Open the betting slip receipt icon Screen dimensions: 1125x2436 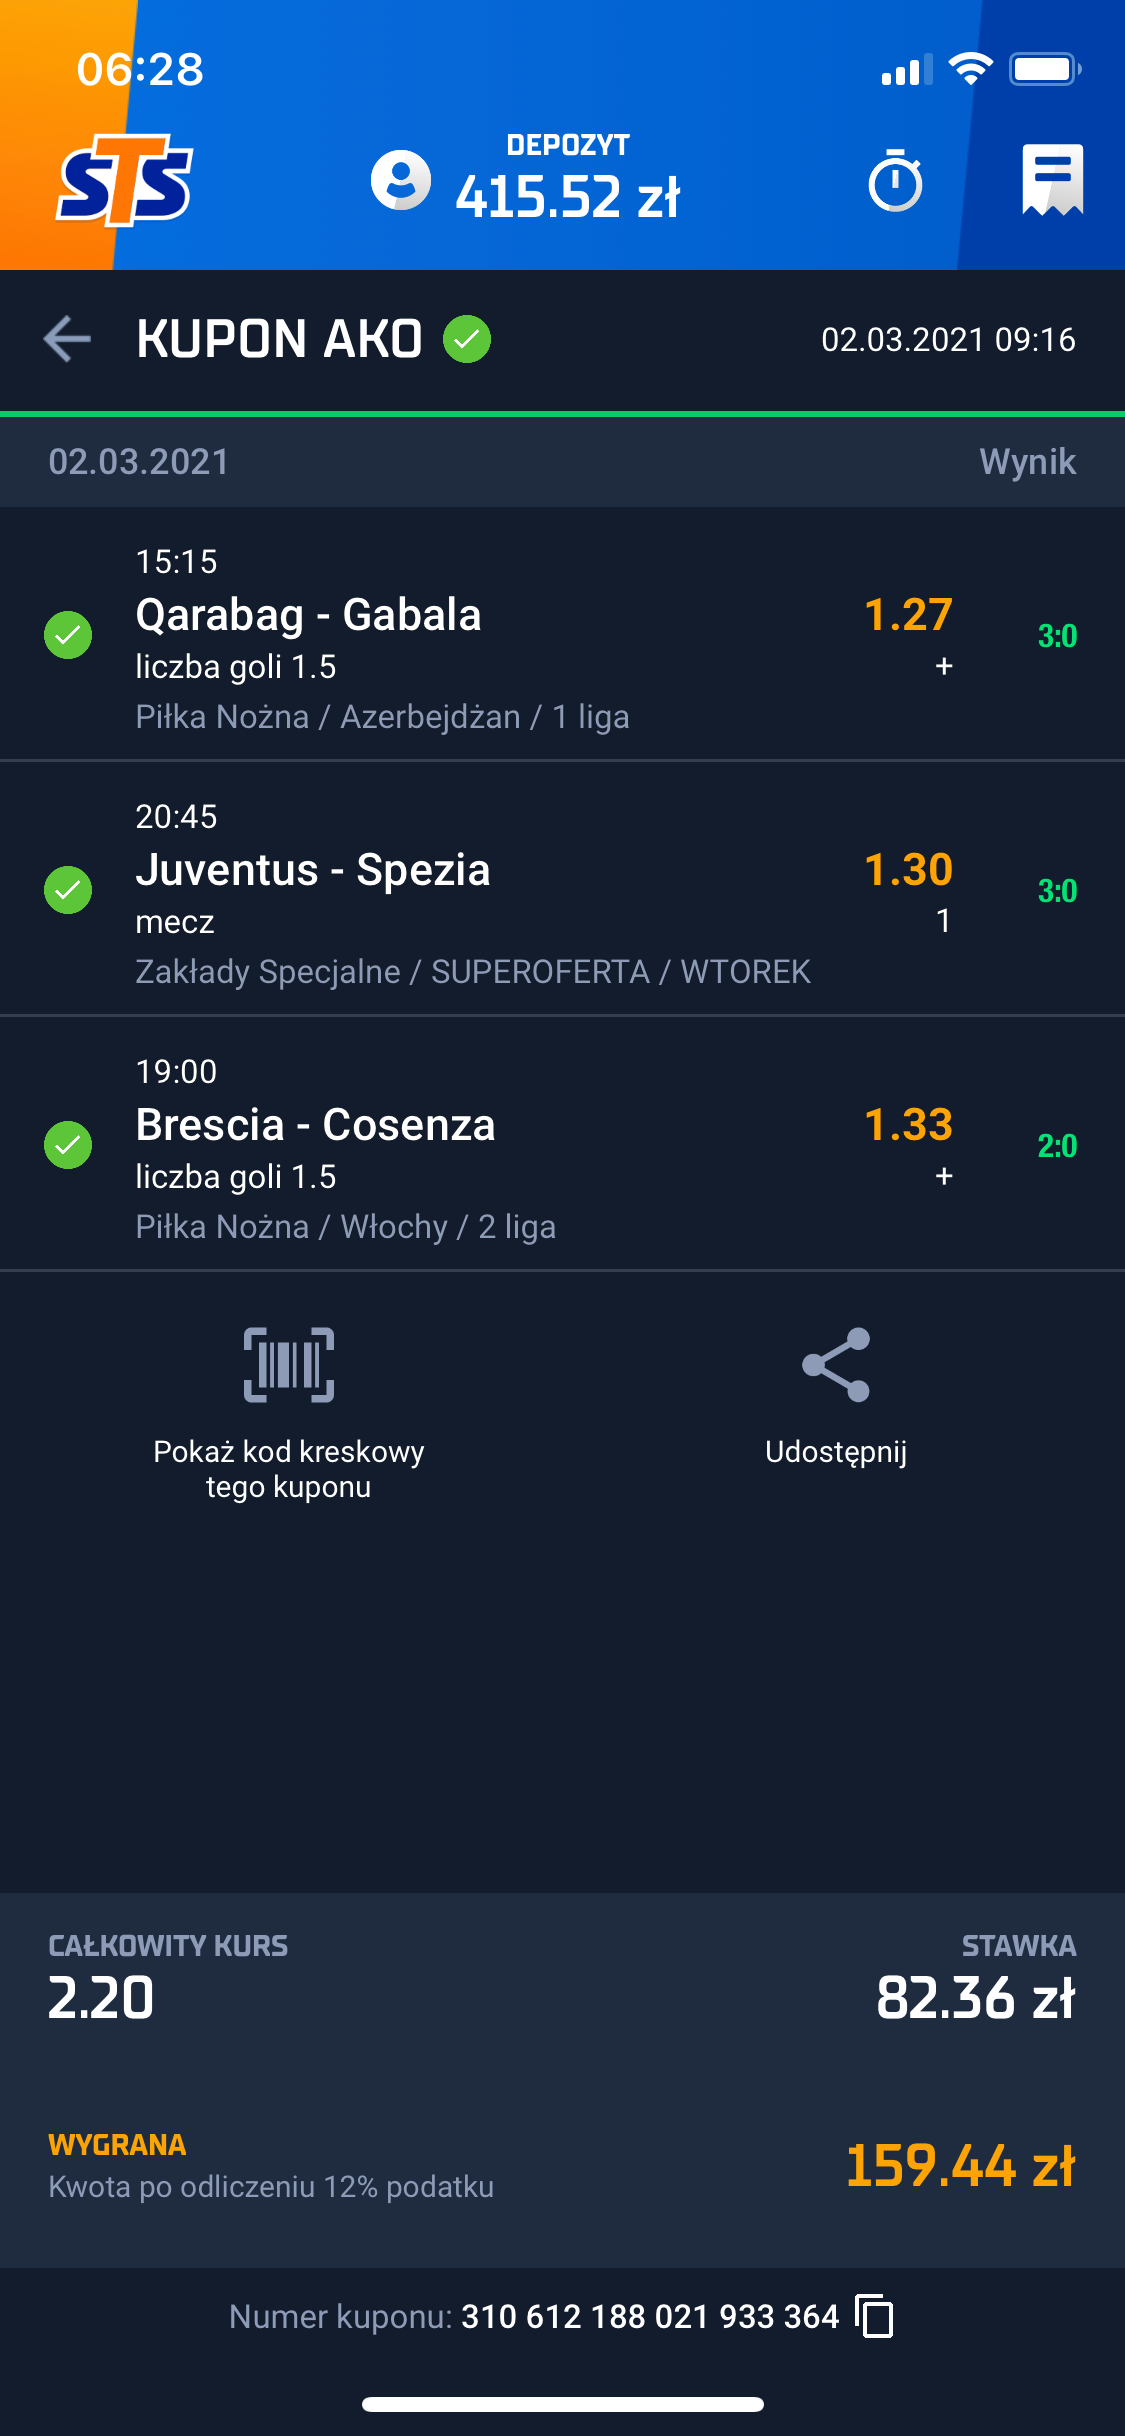[1052, 181]
